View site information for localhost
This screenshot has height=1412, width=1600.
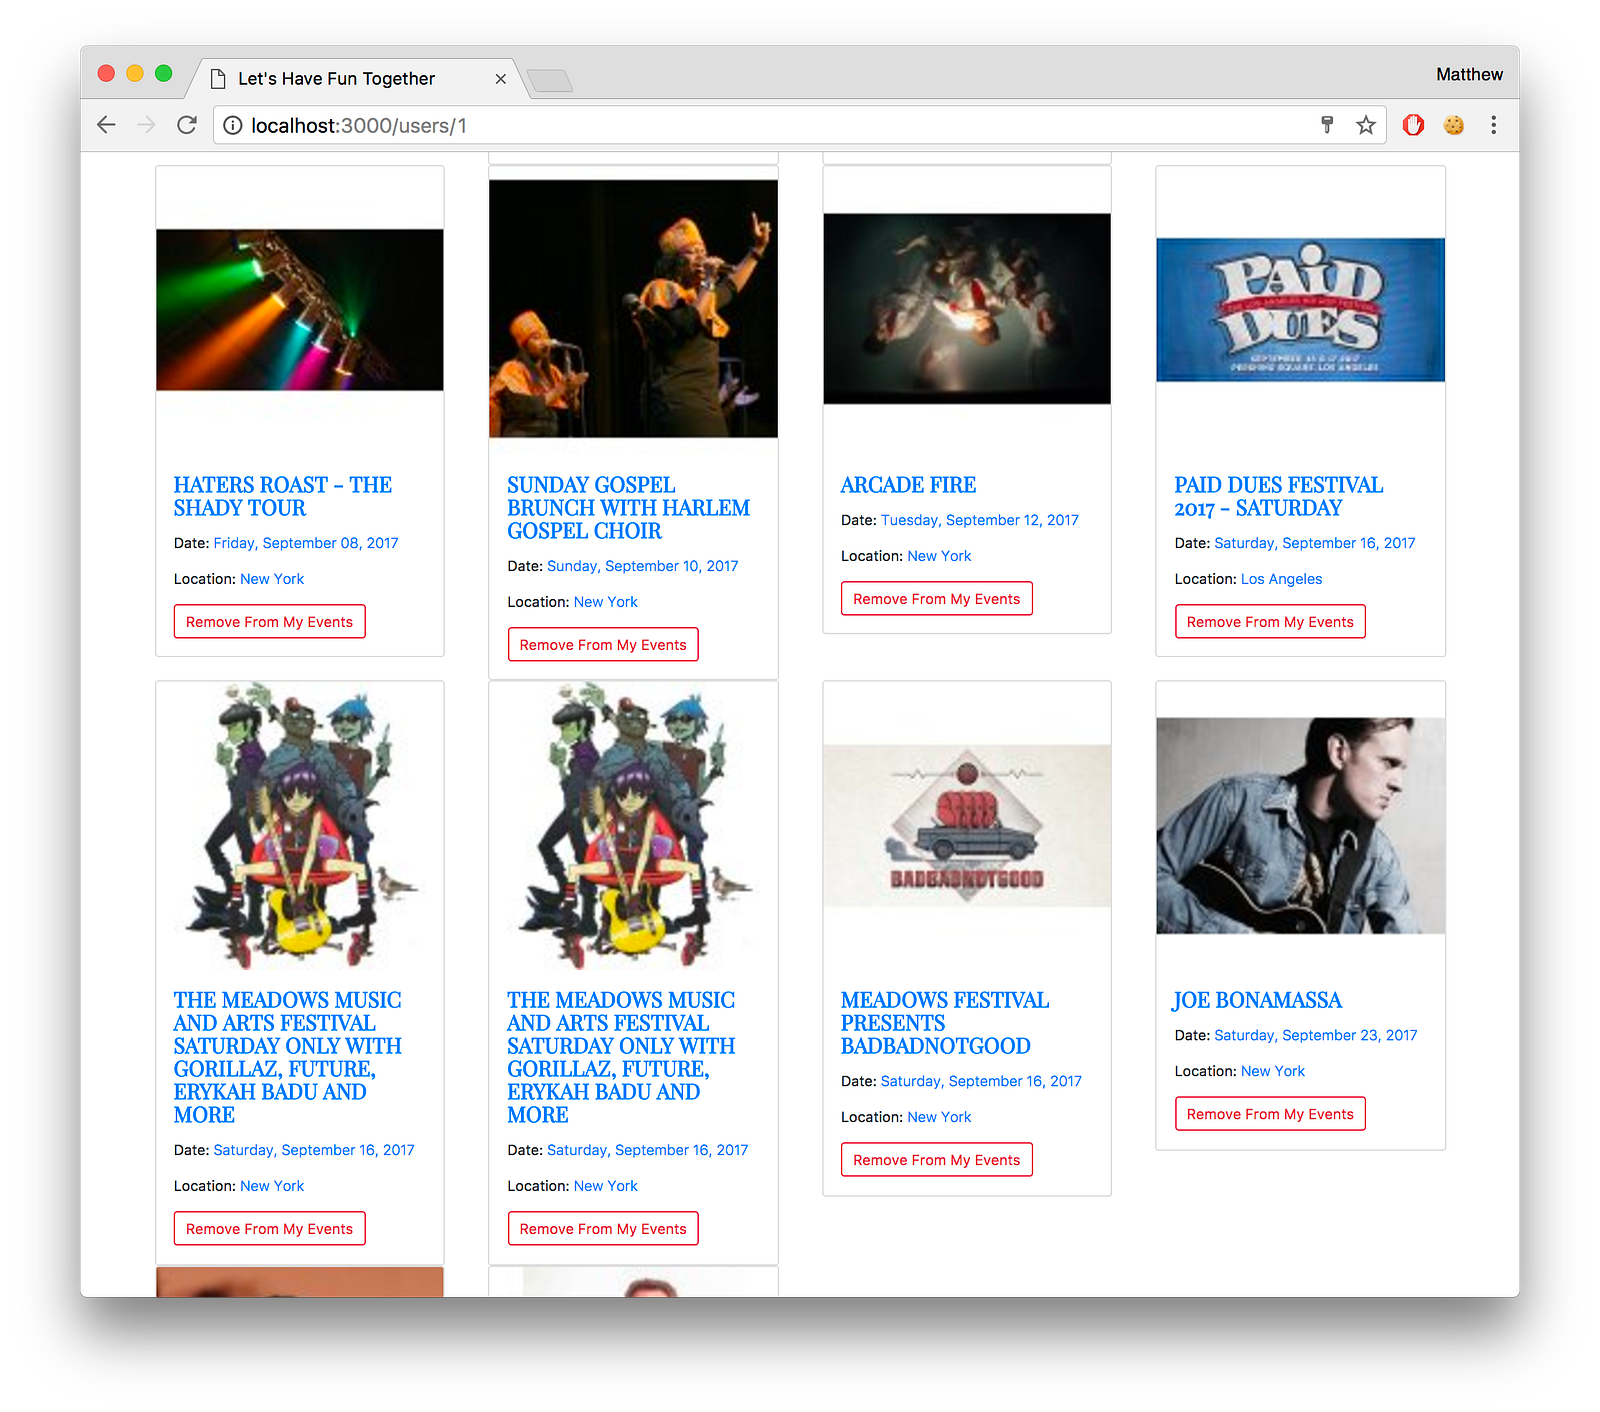point(232,125)
